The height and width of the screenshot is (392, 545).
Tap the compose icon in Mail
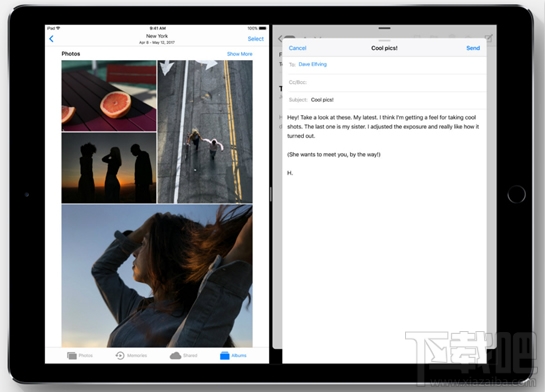489,38
